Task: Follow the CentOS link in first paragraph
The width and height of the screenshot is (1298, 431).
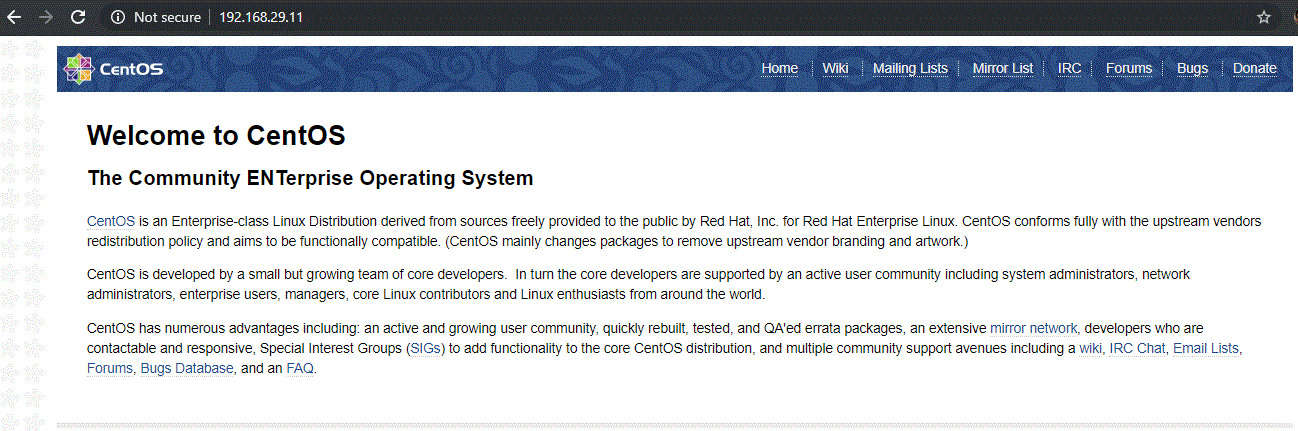Action: (x=111, y=220)
